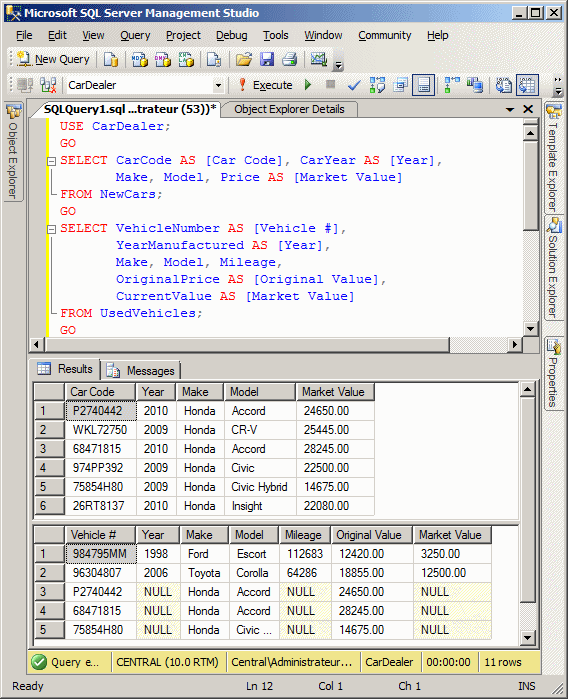Toggle Include Client Statistics
The width and height of the screenshot is (568, 699).
(x=475, y=85)
